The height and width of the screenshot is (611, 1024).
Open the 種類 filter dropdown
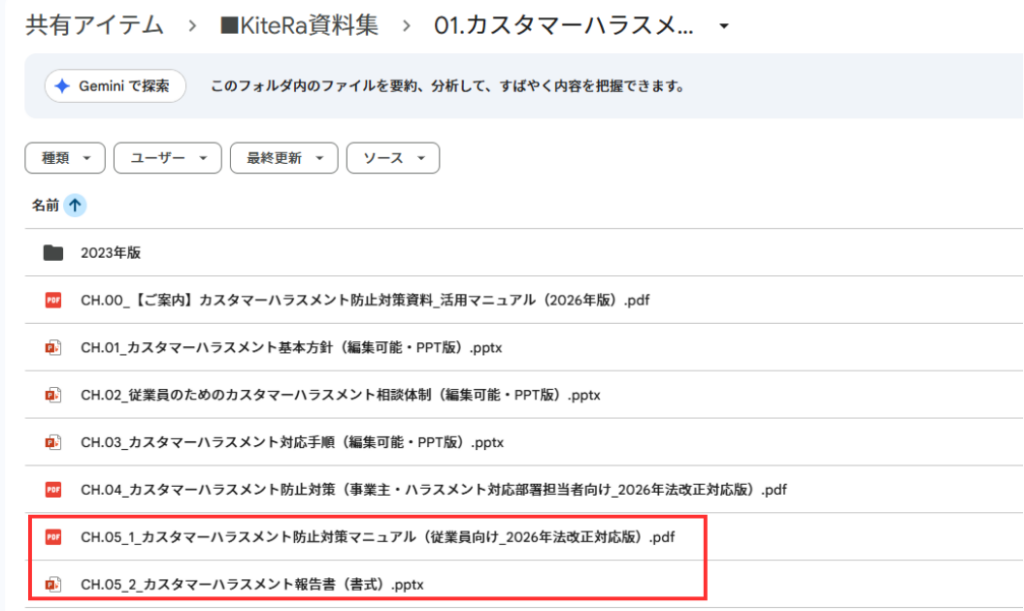[x=64, y=158]
